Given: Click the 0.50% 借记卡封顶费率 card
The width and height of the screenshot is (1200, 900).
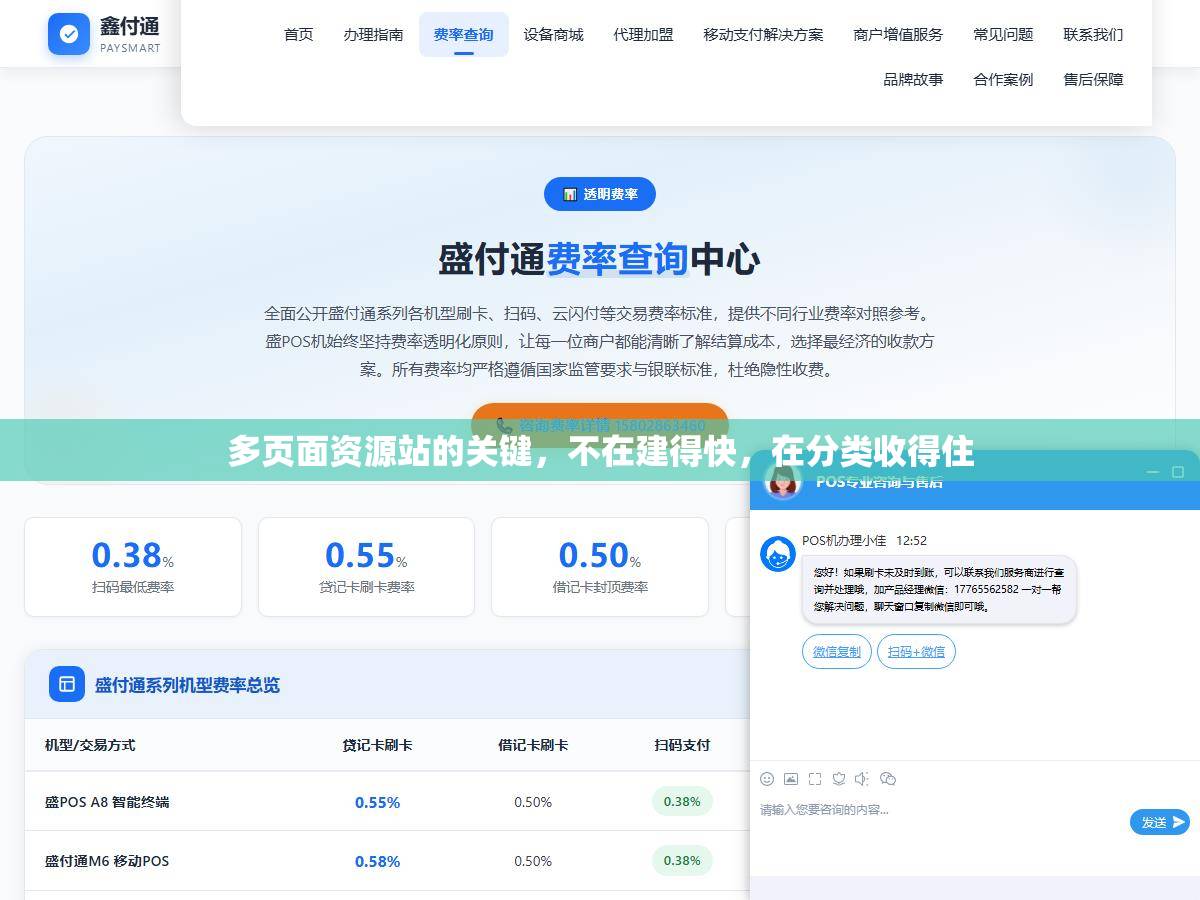Looking at the screenshot, I should pyautogui.click(x=600, y=567).
